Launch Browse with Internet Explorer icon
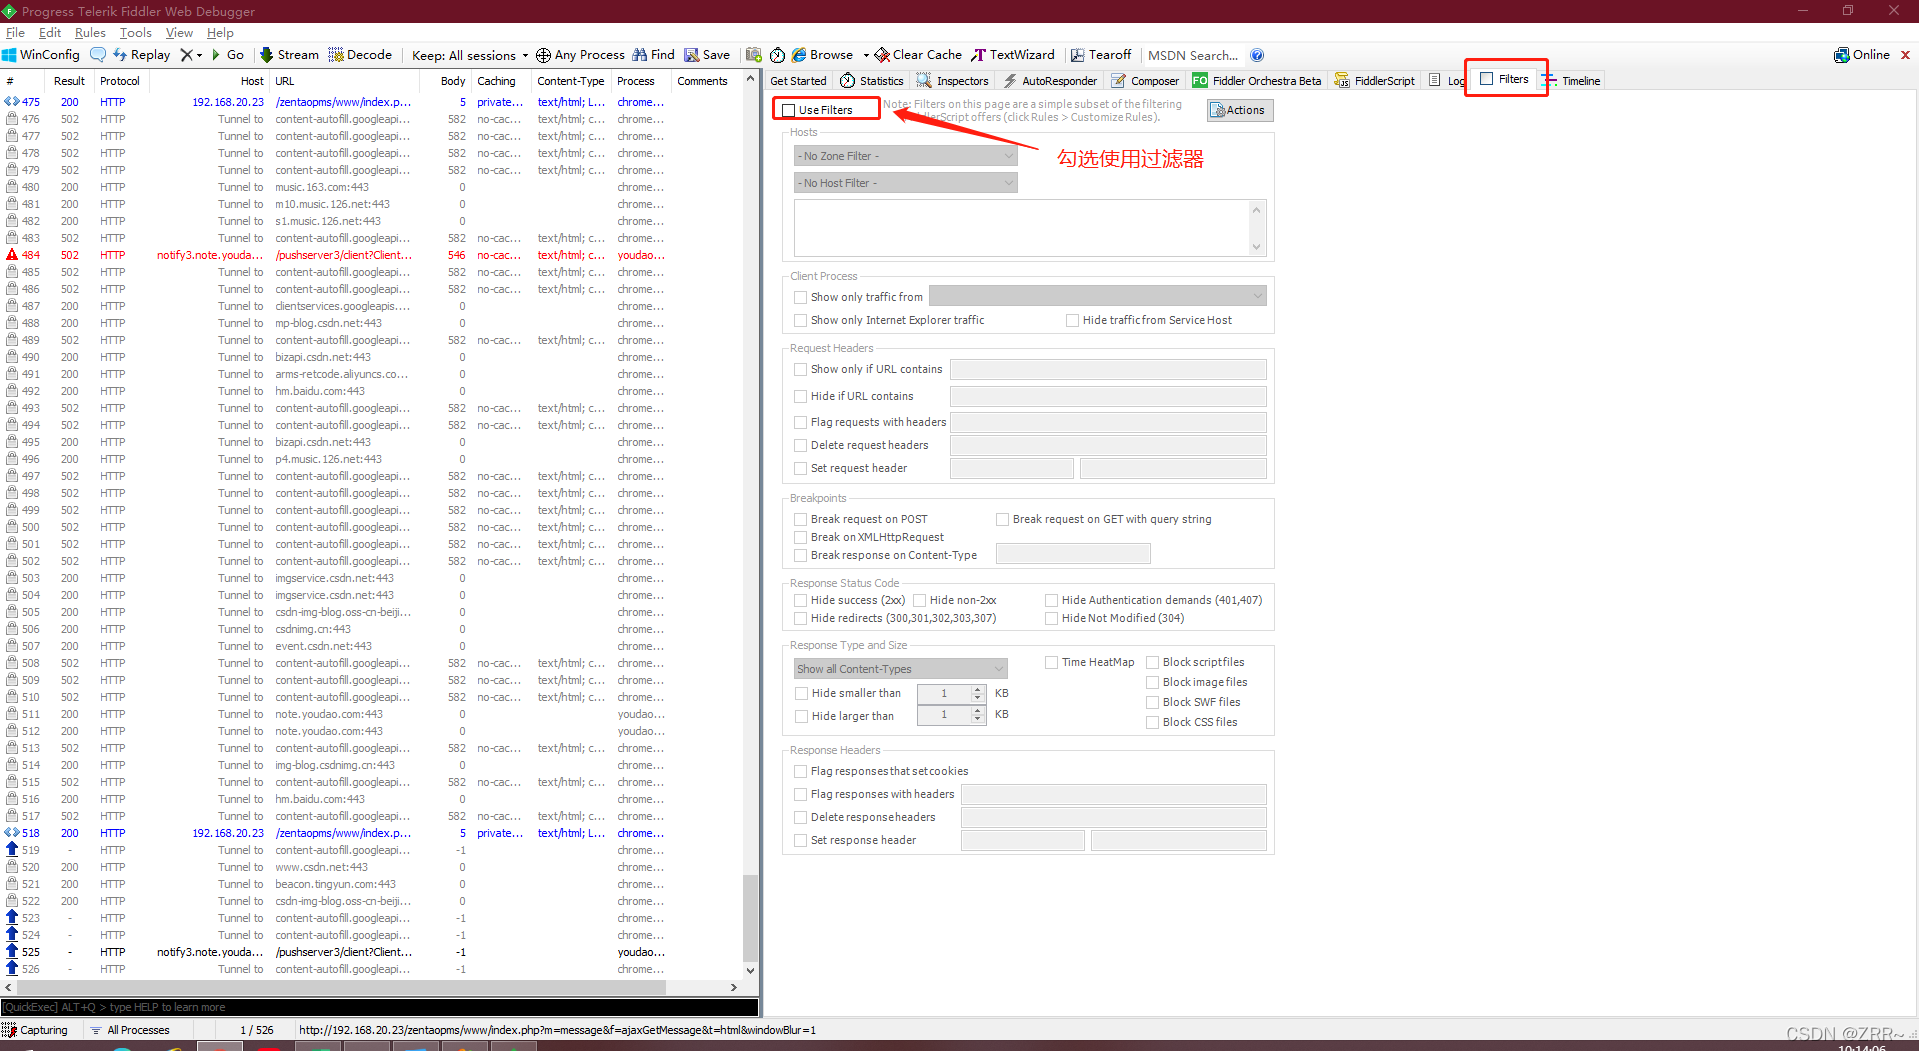This screenshot has width=1919, height=1051. coord(799,55)
